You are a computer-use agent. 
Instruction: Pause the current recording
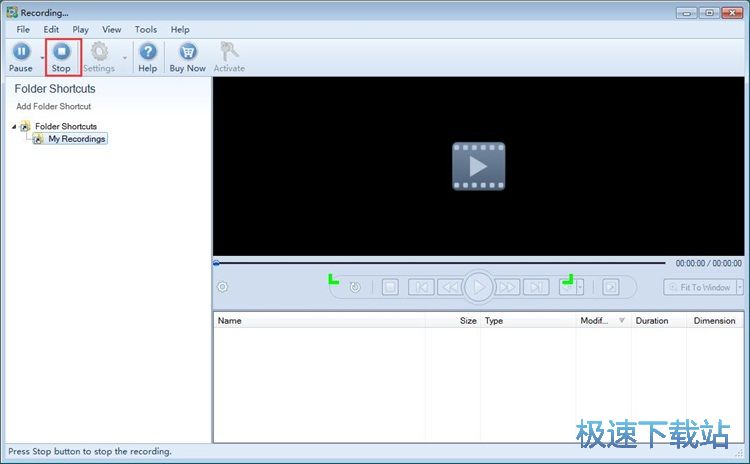pos(21,57)
